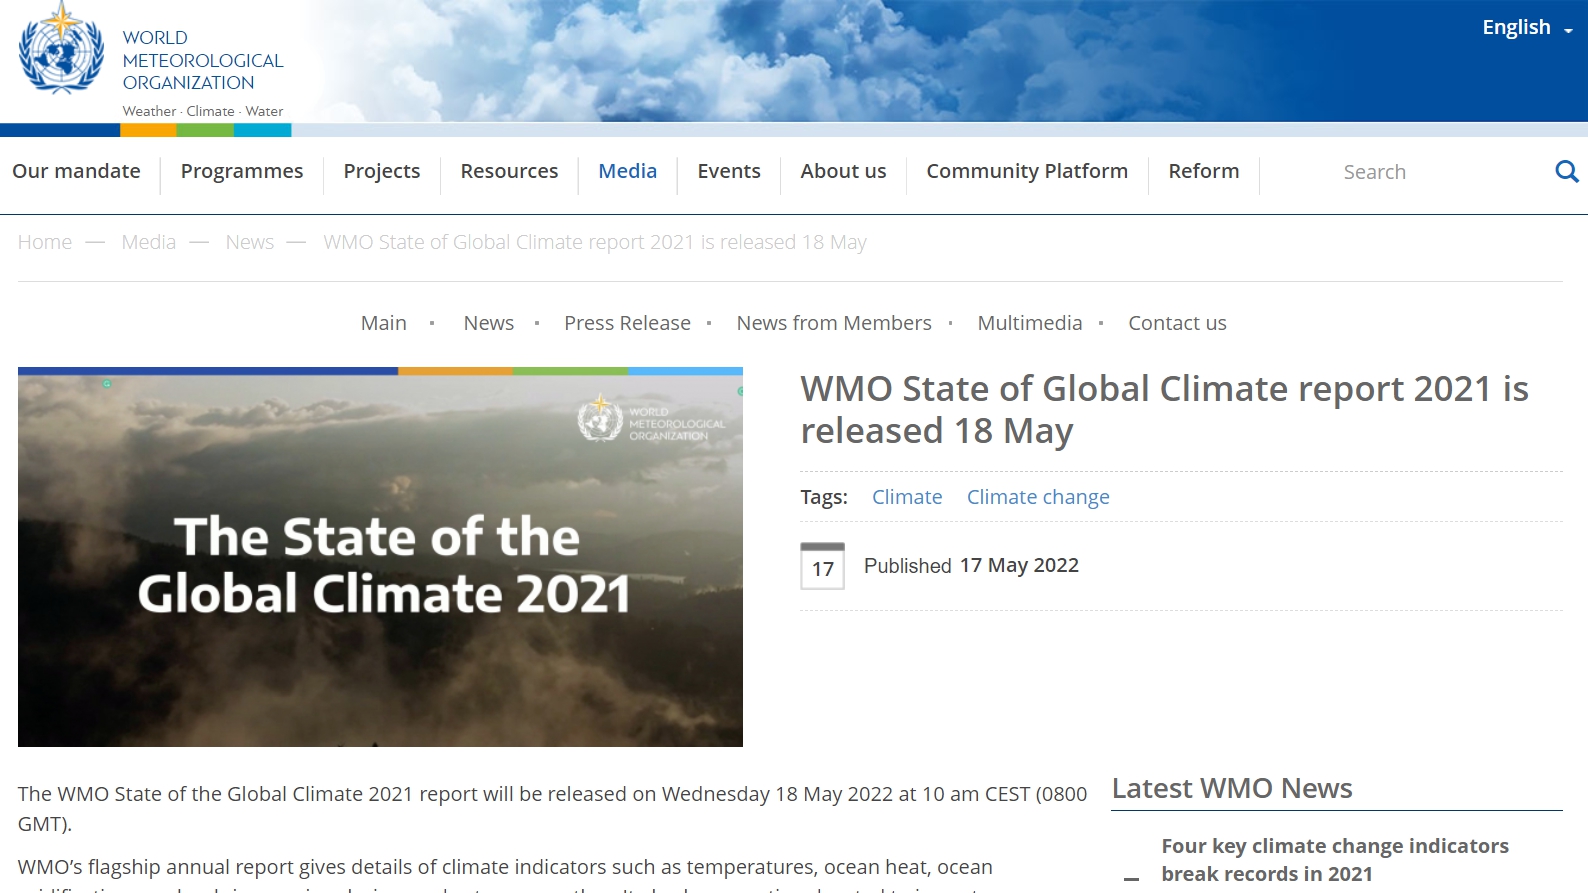Switch to News from Members tab
Screen dimensions: 1588x893
(x=833, y=323)
